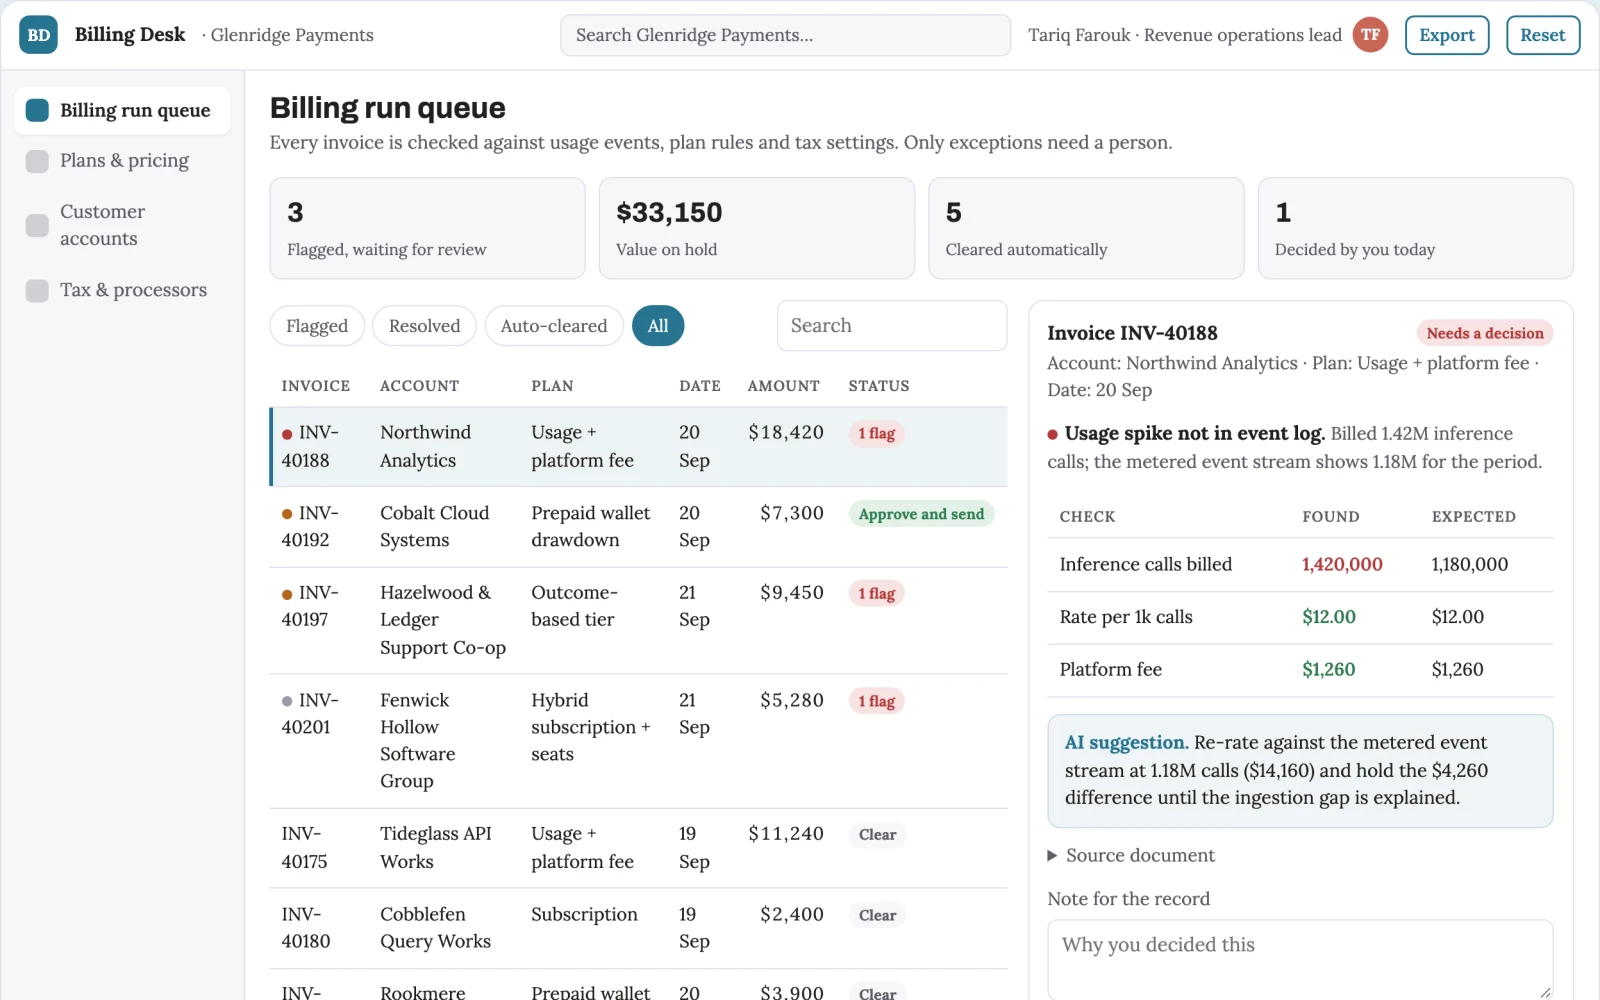
Task: Focus the Search Glenridge Payments field
Action: [785, 35]
